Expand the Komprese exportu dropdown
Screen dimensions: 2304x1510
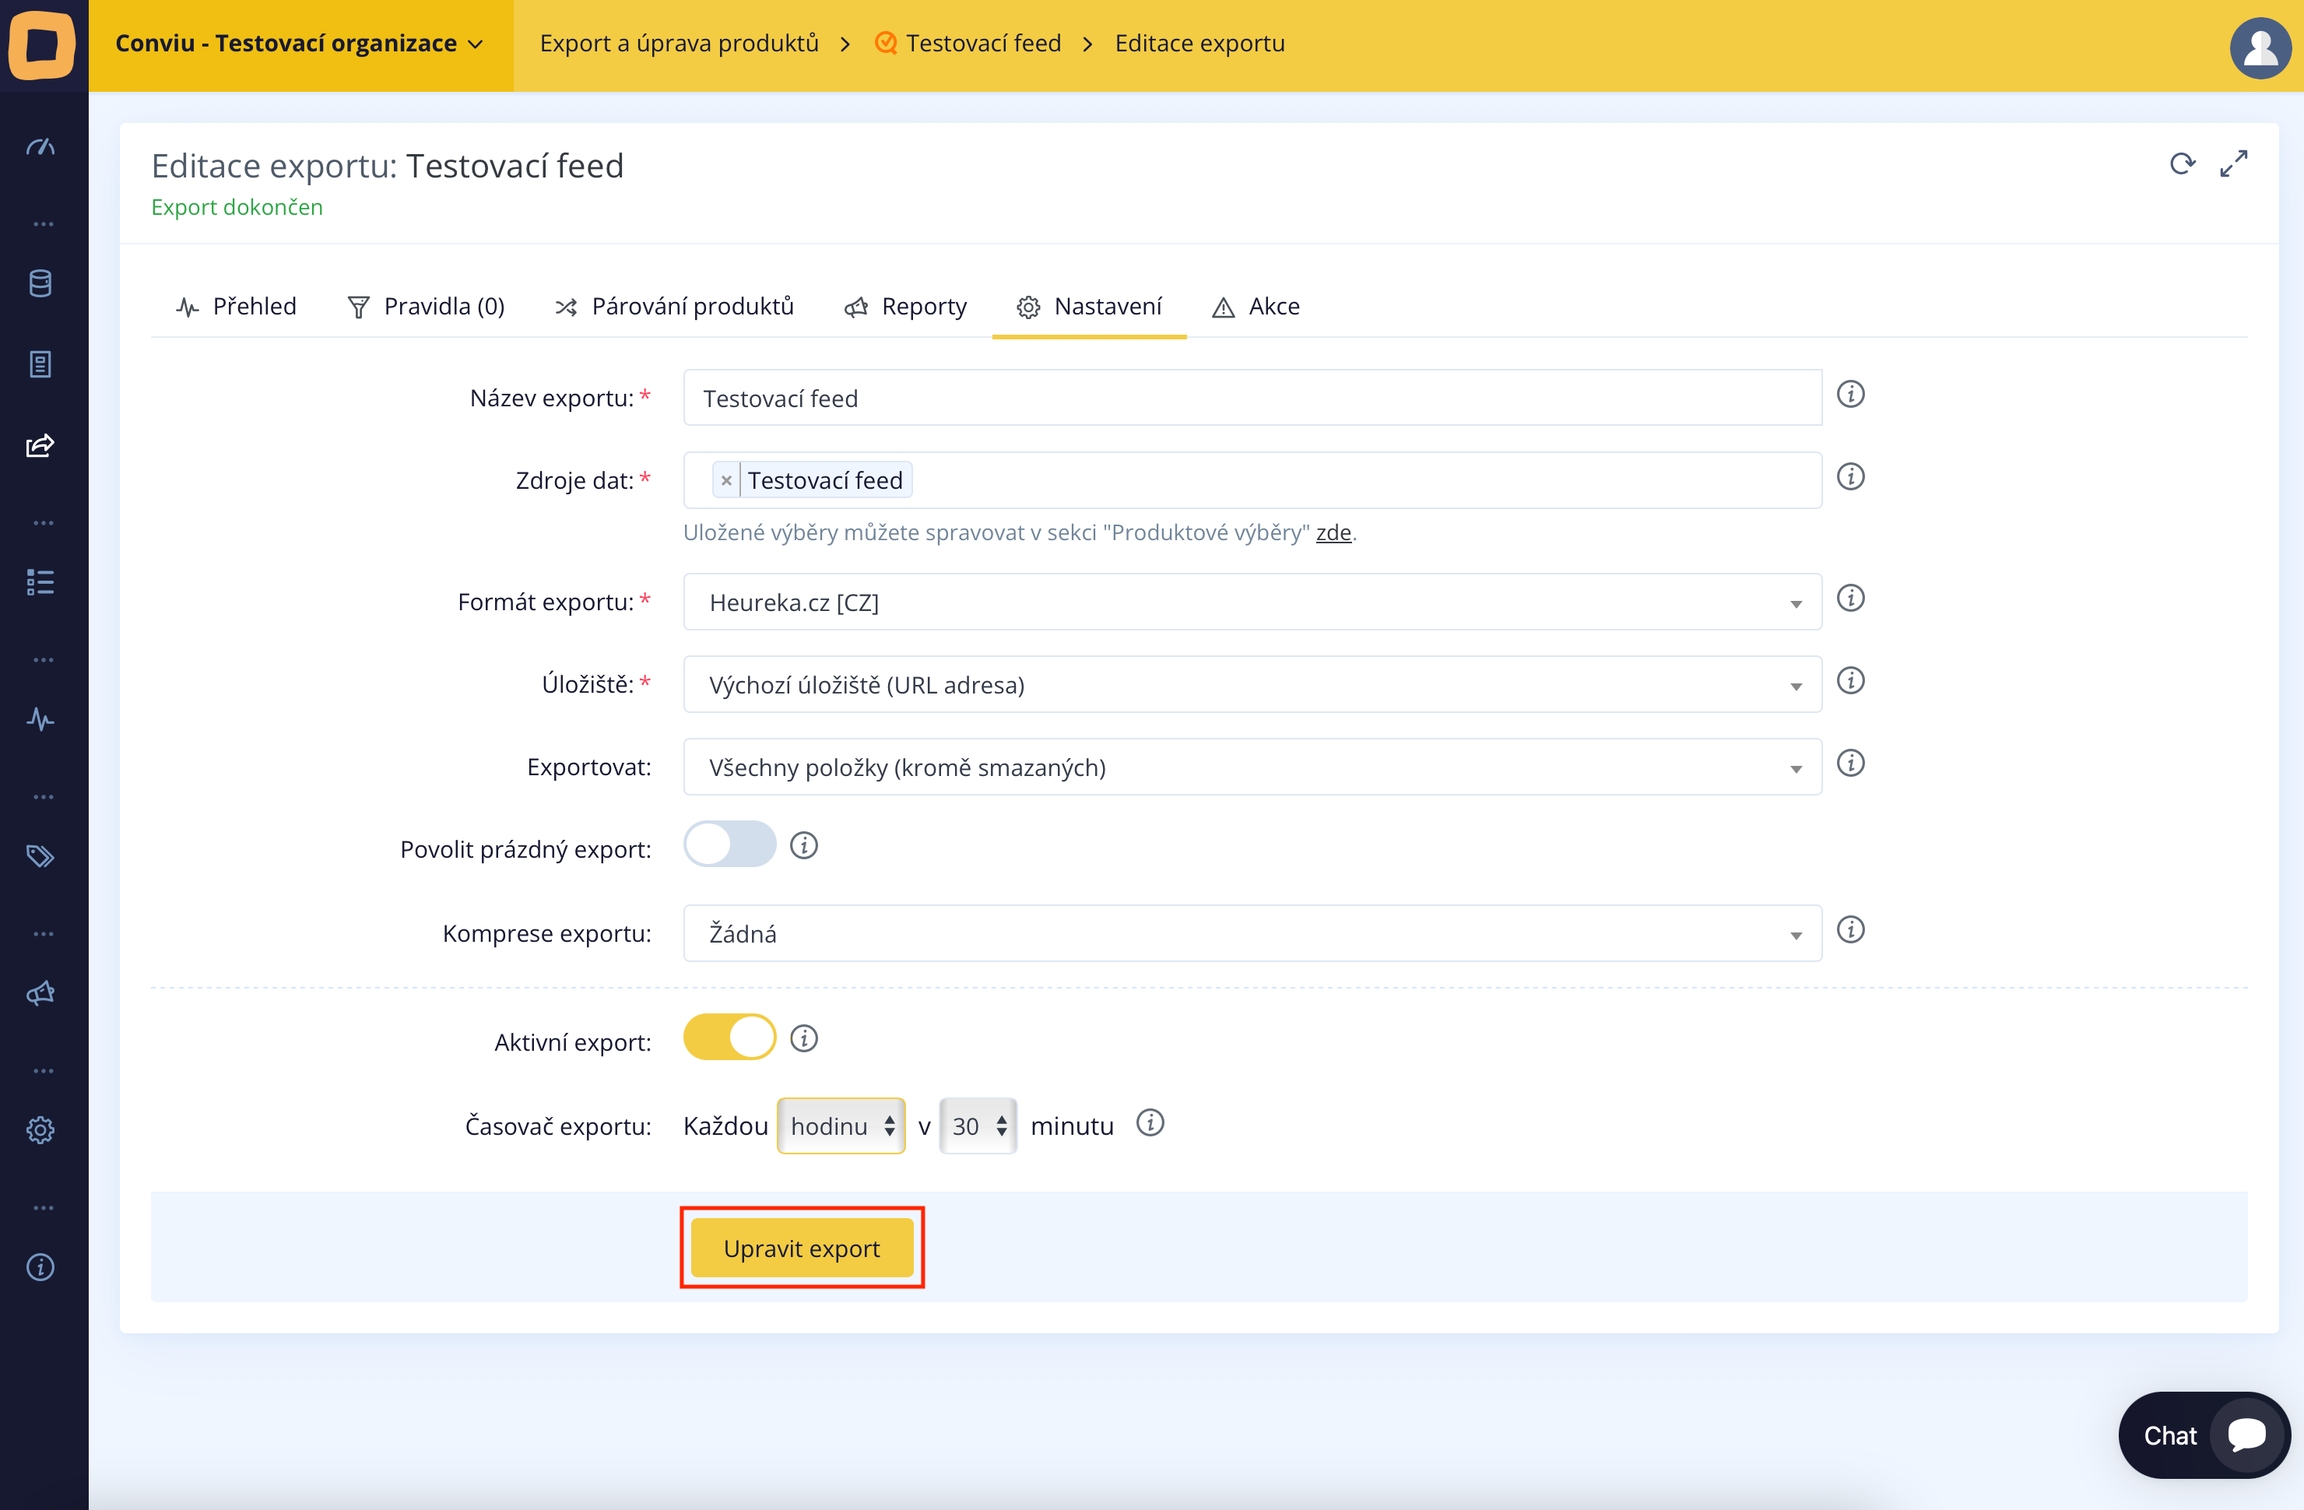click(x=1251, y=934)
